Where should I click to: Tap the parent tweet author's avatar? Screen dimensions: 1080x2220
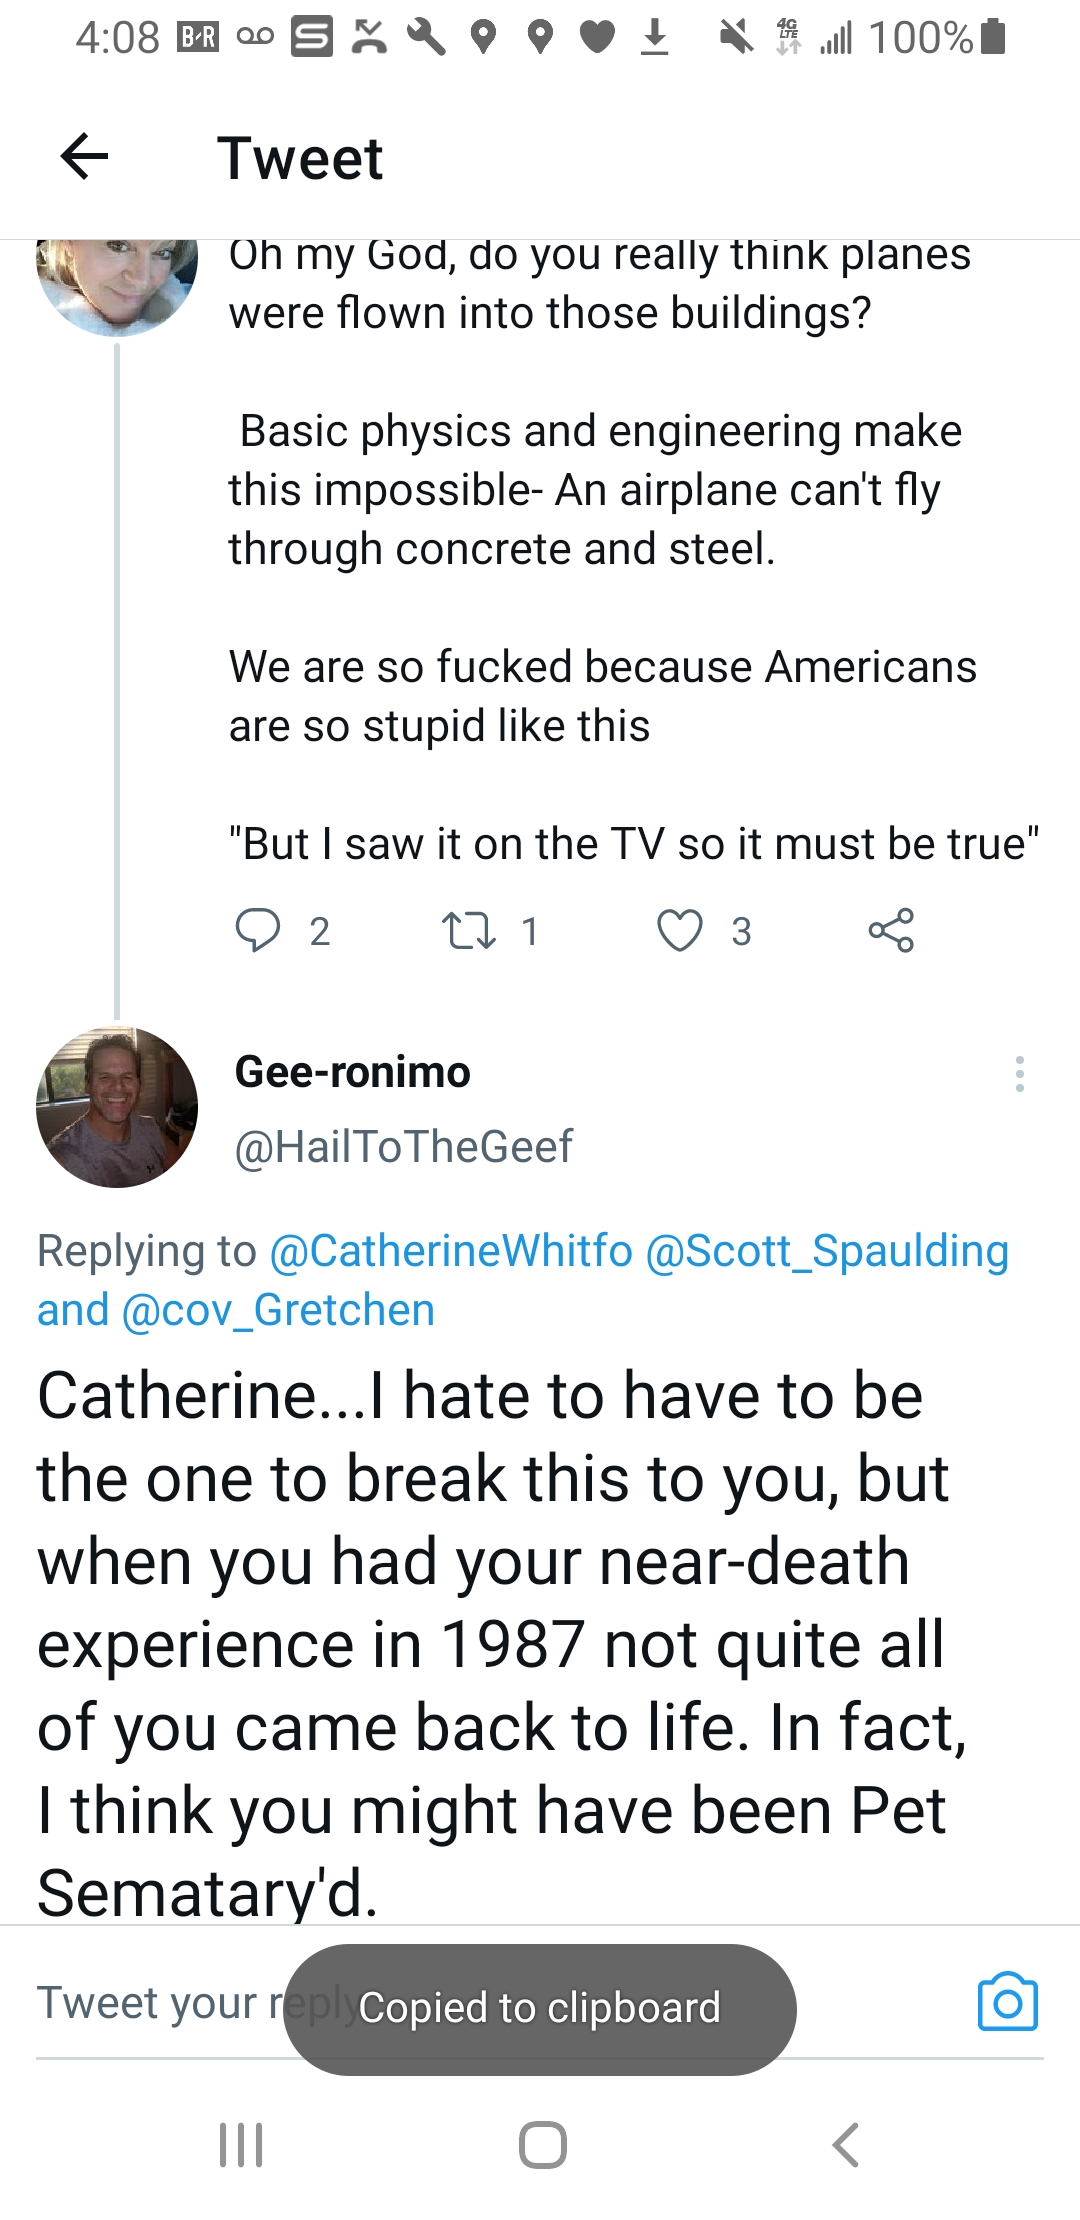coord(117,280)
